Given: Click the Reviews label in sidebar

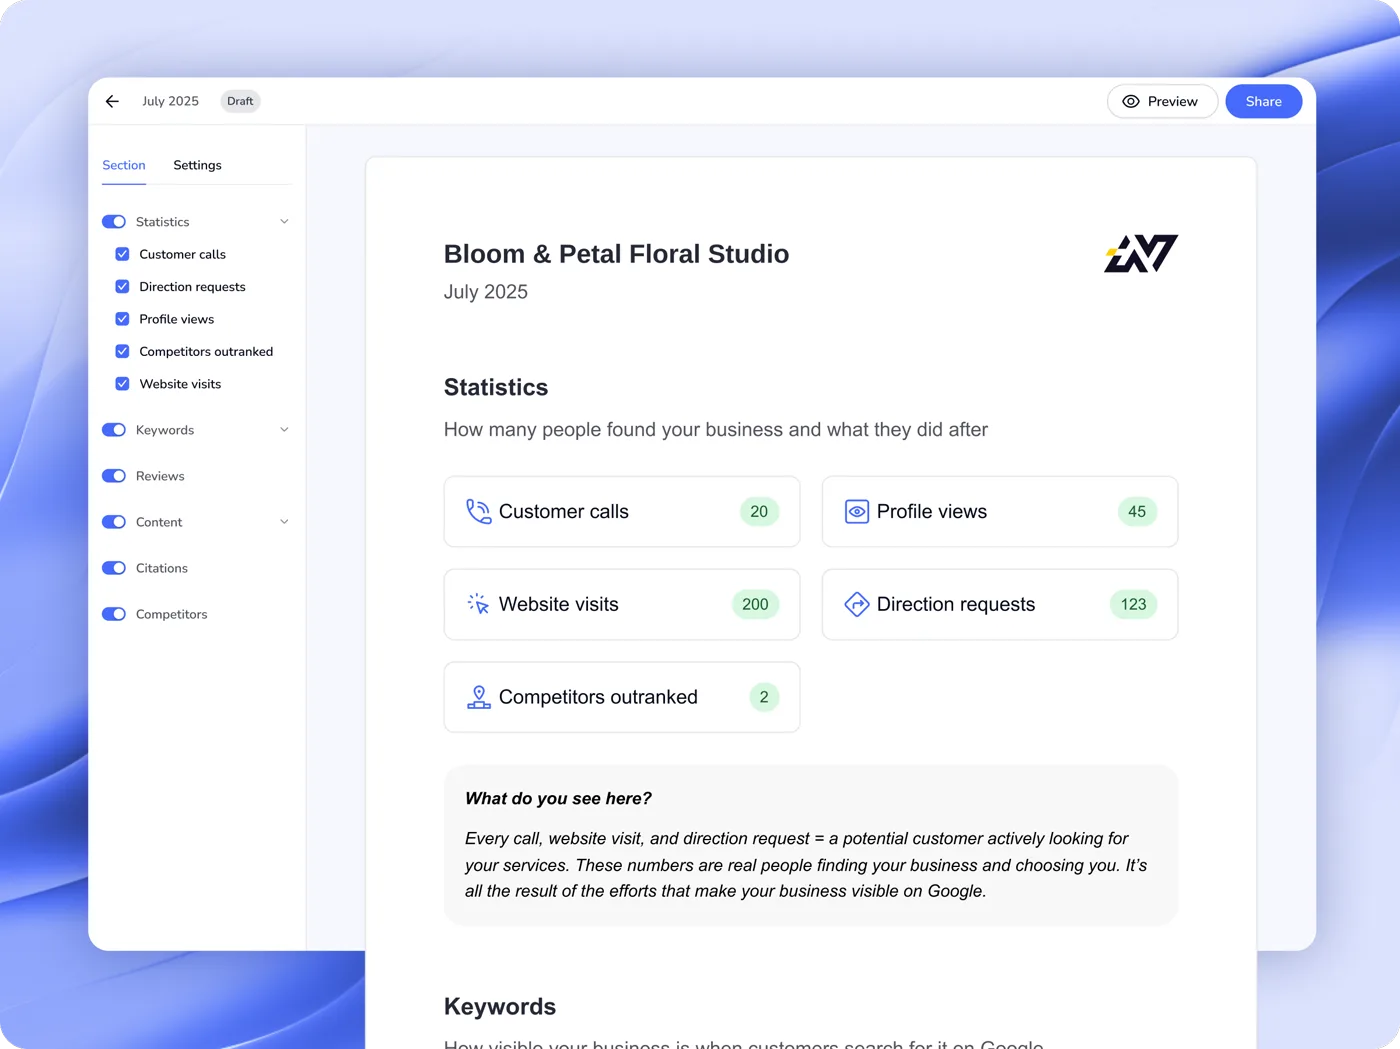Looking at the screenshot, I should click(x=160, y=476).
